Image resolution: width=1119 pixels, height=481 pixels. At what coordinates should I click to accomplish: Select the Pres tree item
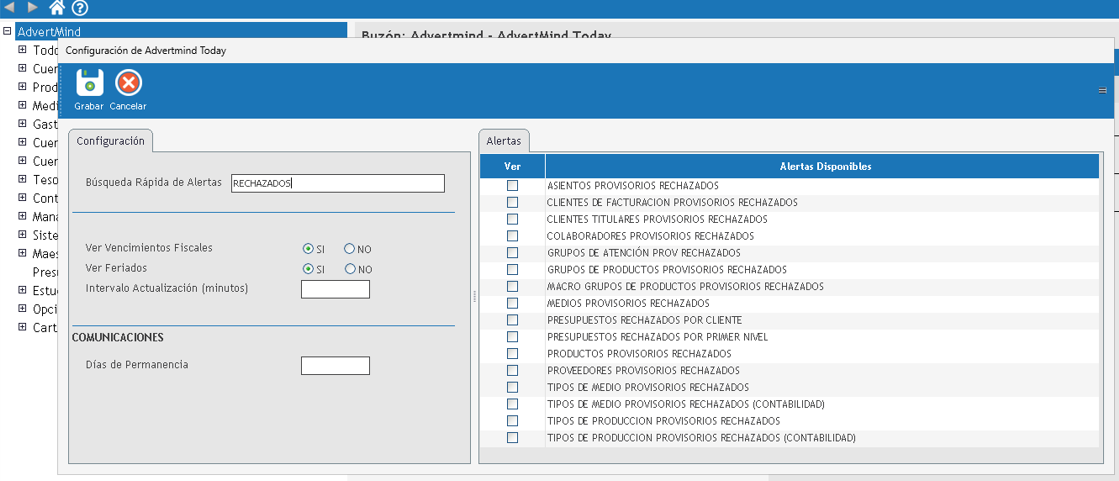coord(45,271)
